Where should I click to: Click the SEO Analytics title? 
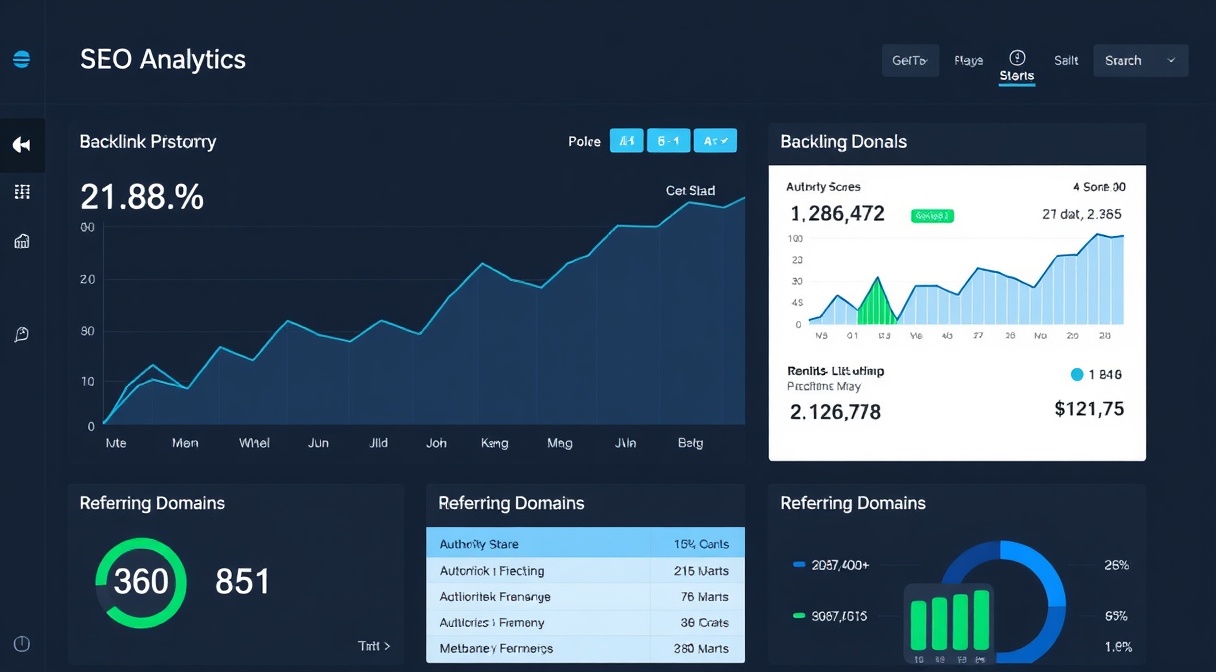tap(163, 59)
